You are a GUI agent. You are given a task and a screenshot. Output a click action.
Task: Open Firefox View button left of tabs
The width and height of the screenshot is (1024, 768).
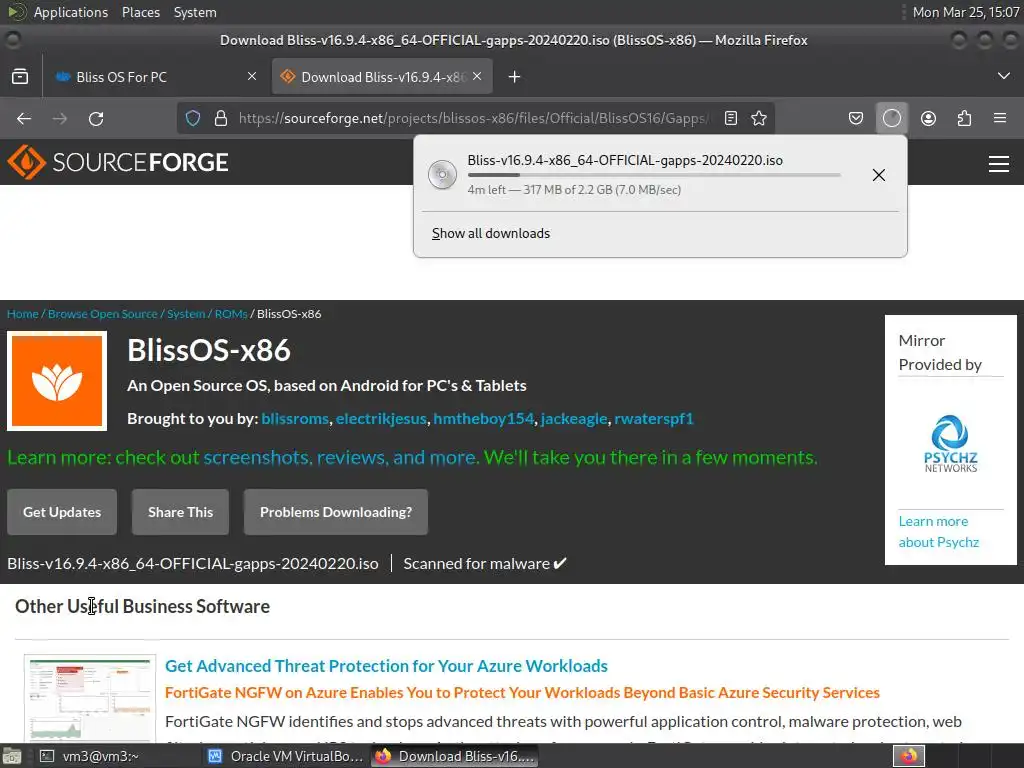point(20,76)
